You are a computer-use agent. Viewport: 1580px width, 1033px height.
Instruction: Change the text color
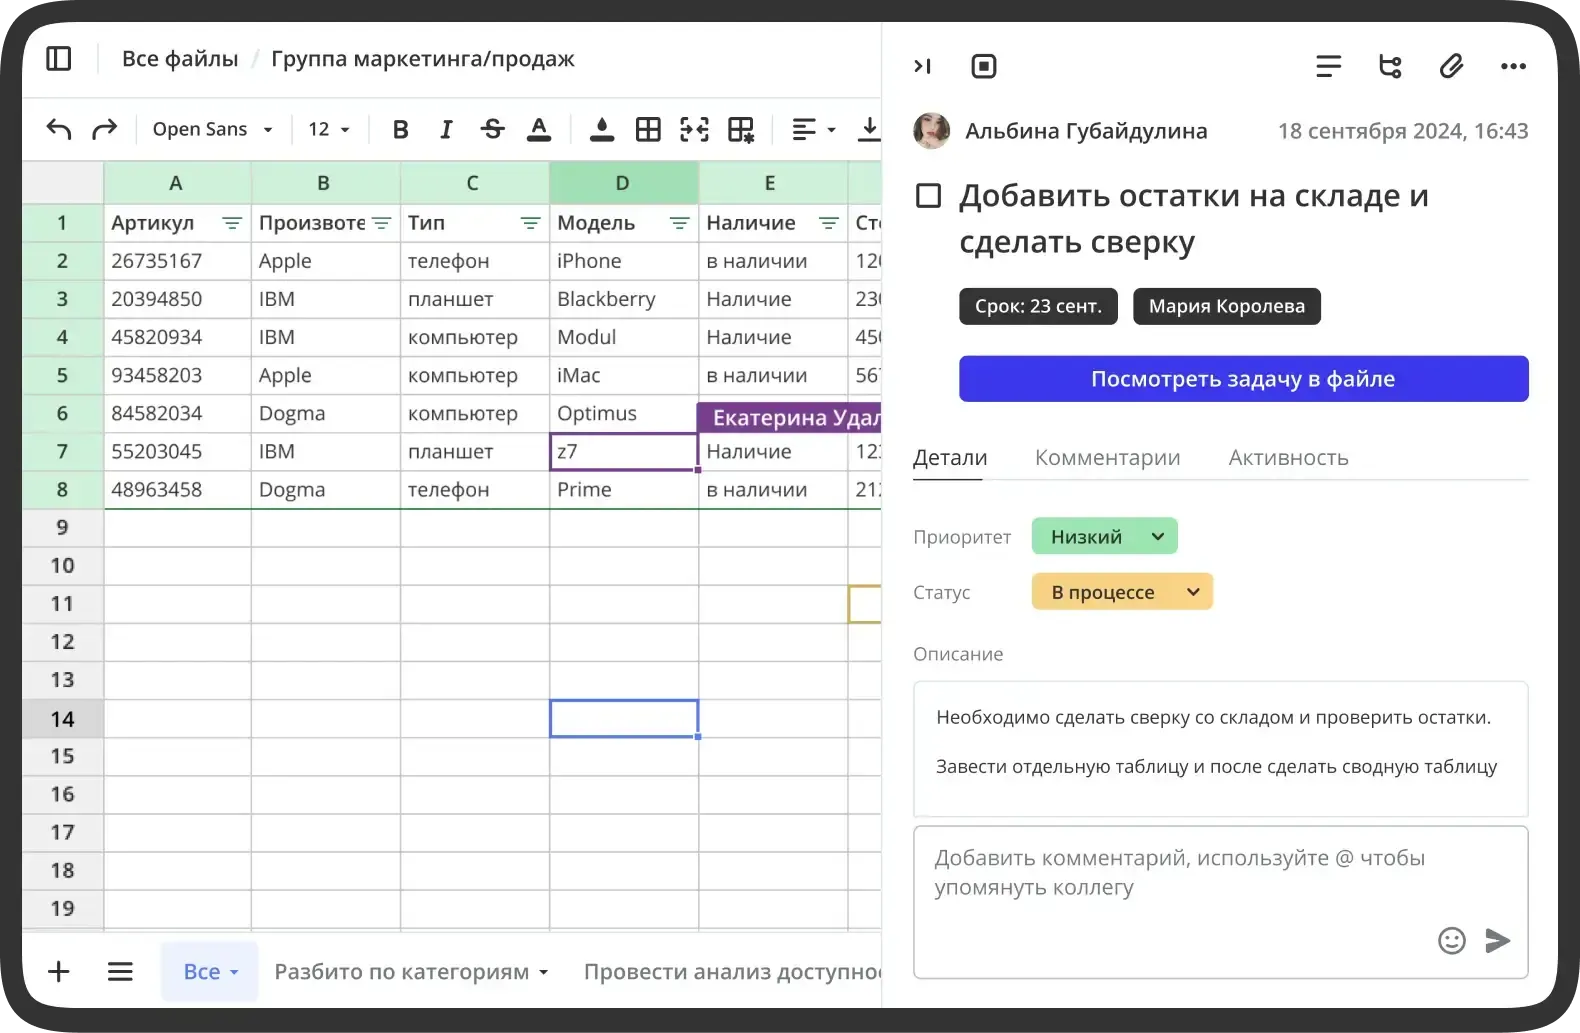(539, 129)
